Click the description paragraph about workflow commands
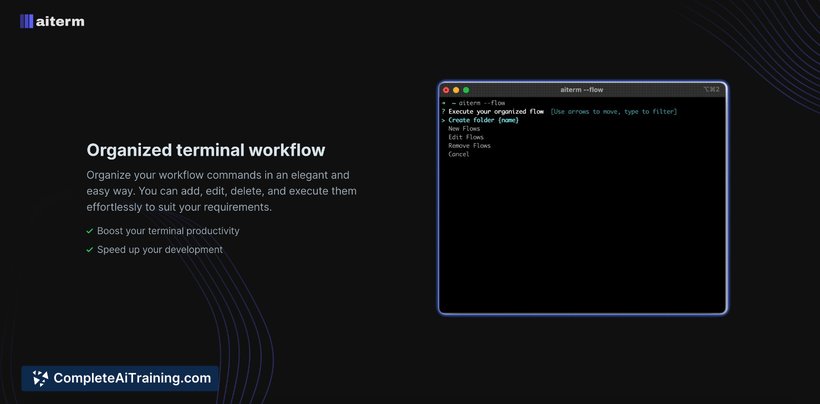 click(x=221, y=191)
